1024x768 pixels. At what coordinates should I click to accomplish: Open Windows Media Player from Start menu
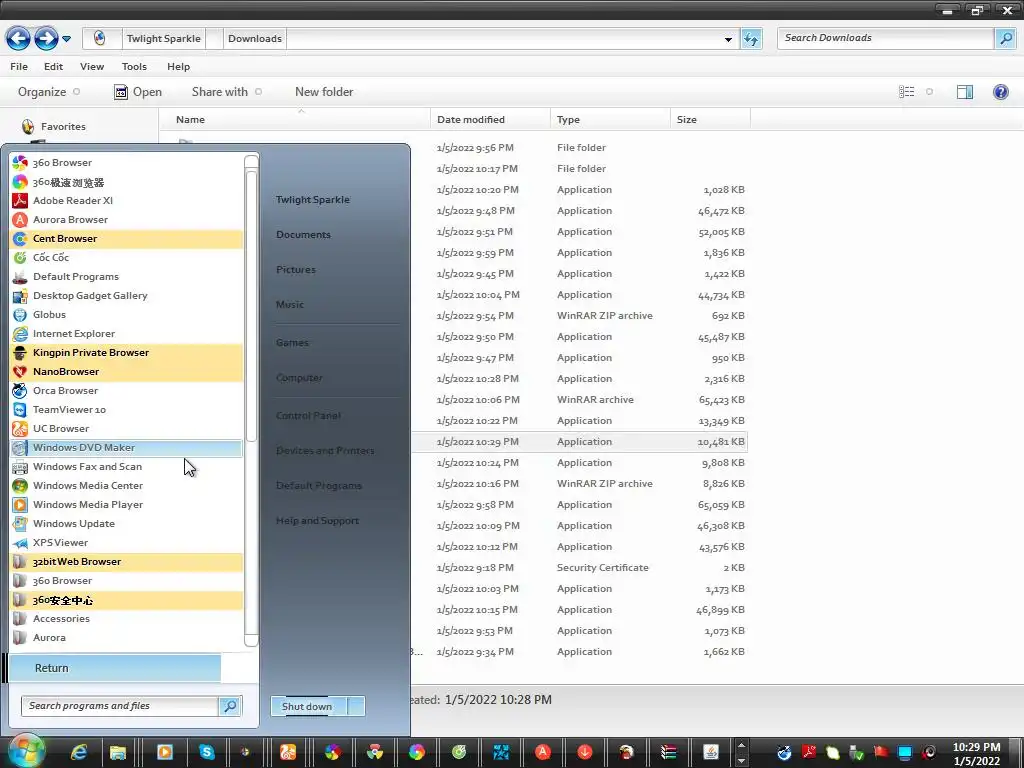pos(127,504)
